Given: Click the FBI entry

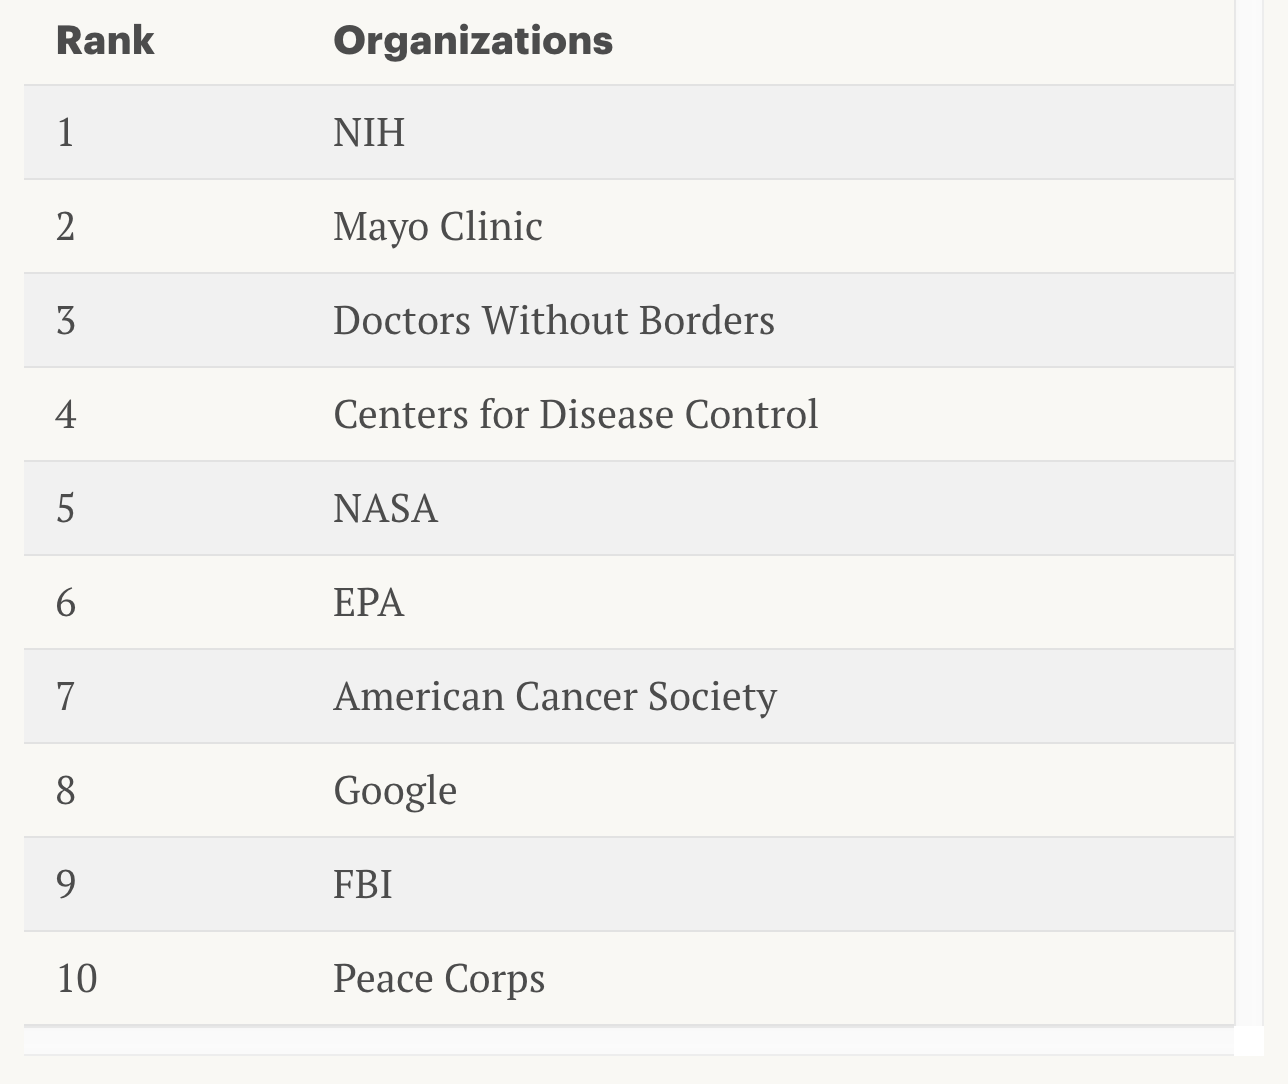Looking at the screenshot, I should pos(362,885).
